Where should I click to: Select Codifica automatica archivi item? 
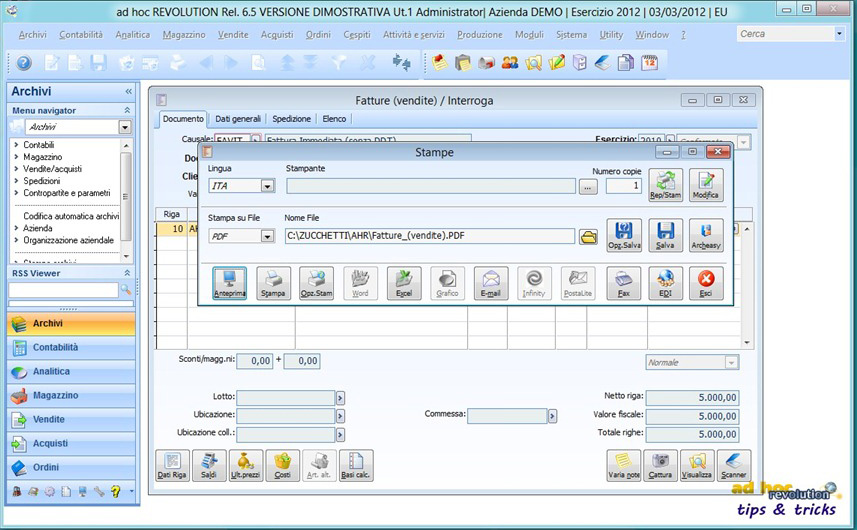pyautogui.click(x=71, y=216)
